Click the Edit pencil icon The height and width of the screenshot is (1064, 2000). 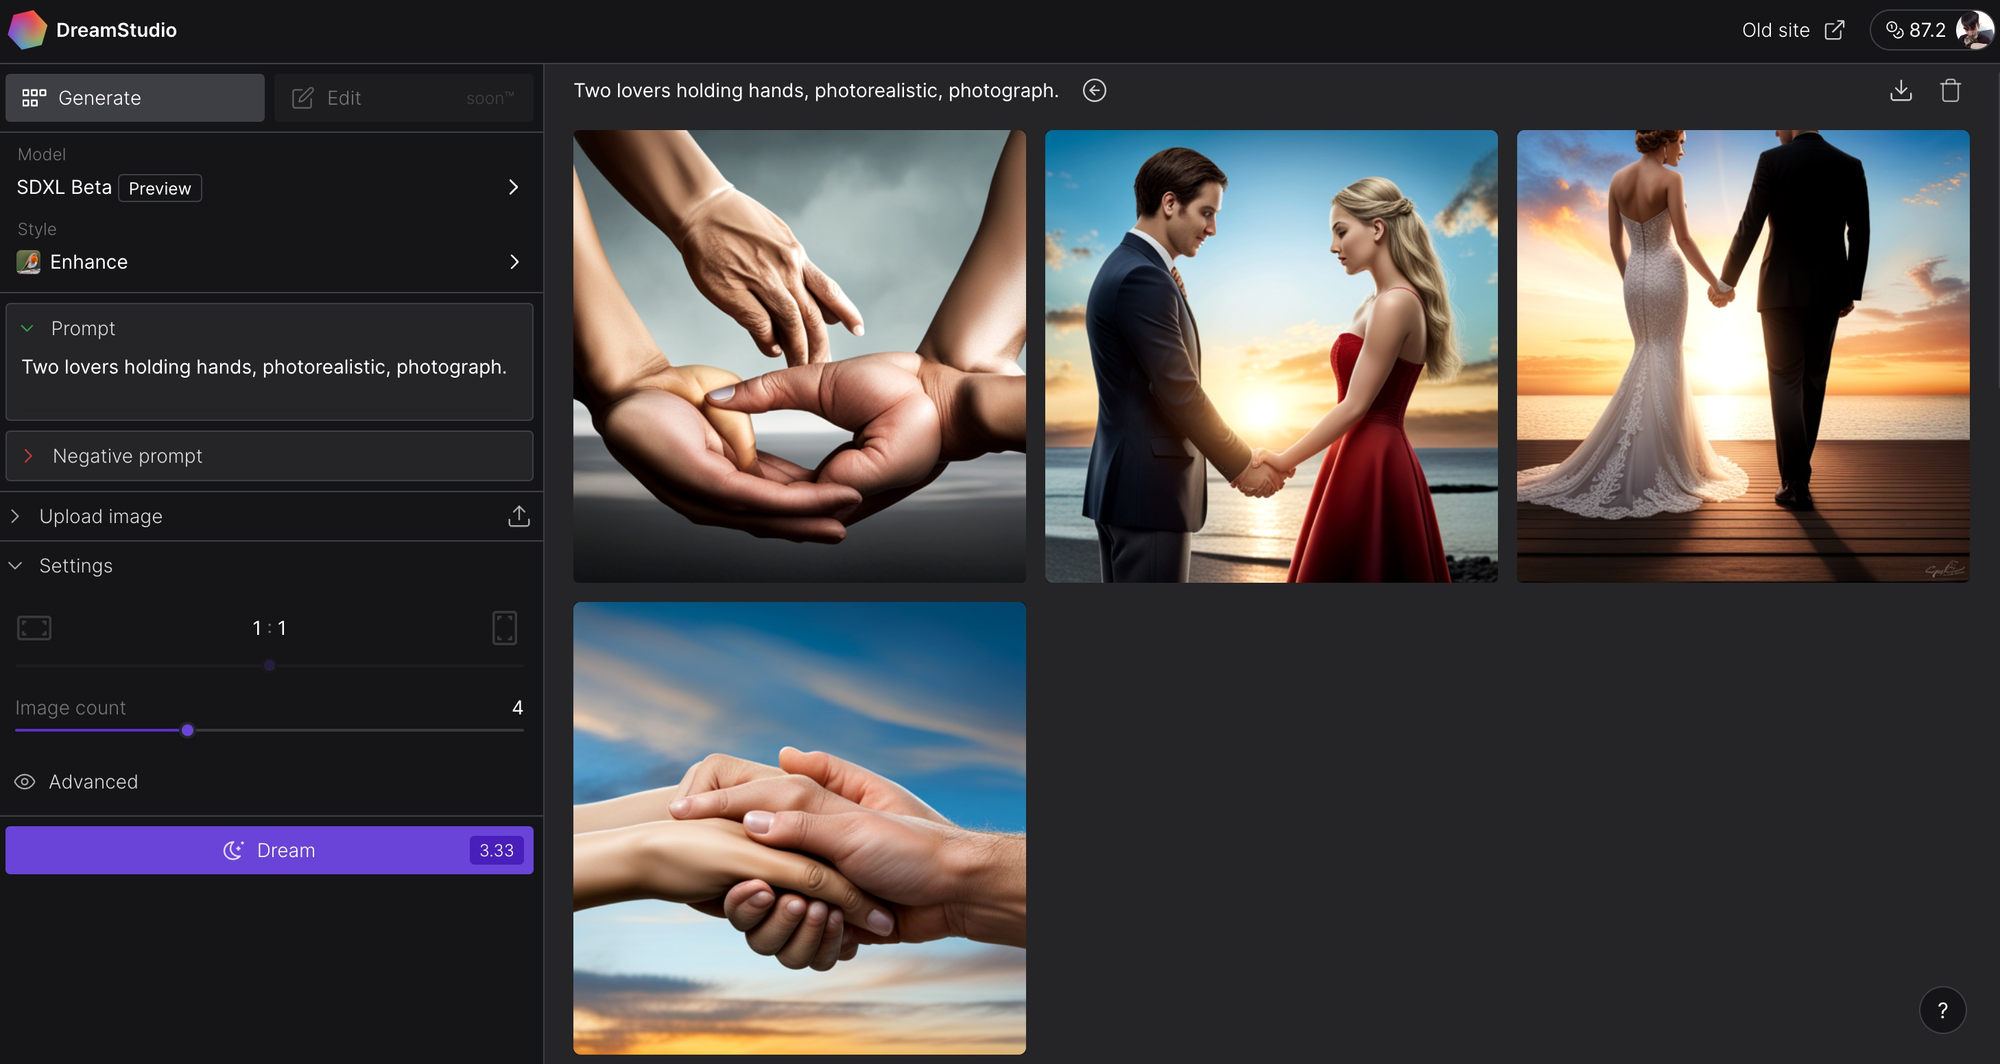[x=302, y=98]
